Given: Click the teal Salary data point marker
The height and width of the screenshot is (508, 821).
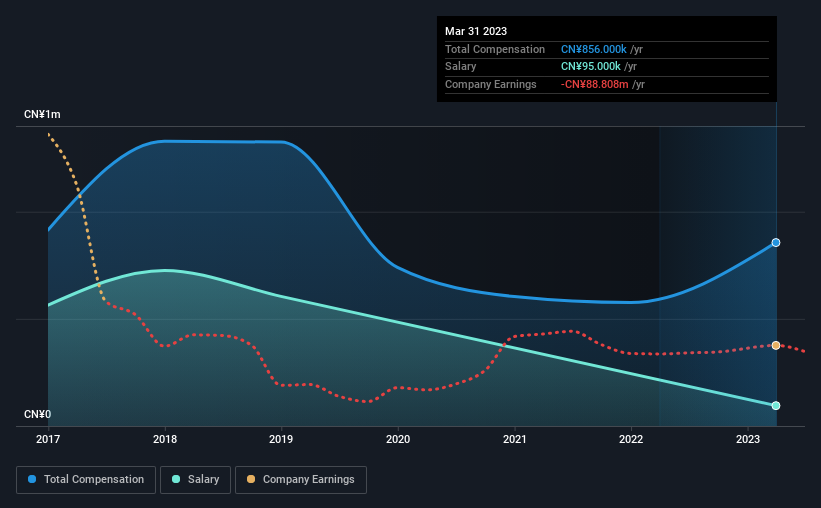Looking at the screenshot, I should (776, 406).
